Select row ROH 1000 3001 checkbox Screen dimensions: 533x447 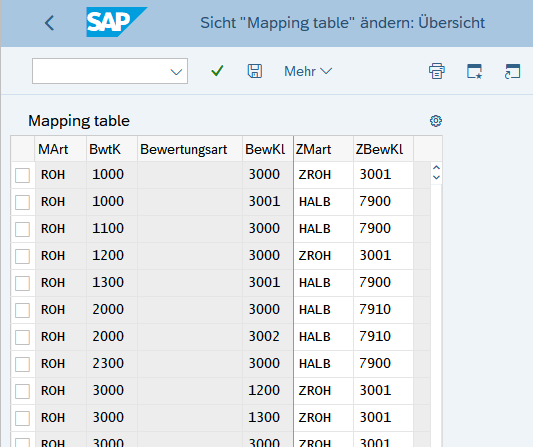click(22, 202)
